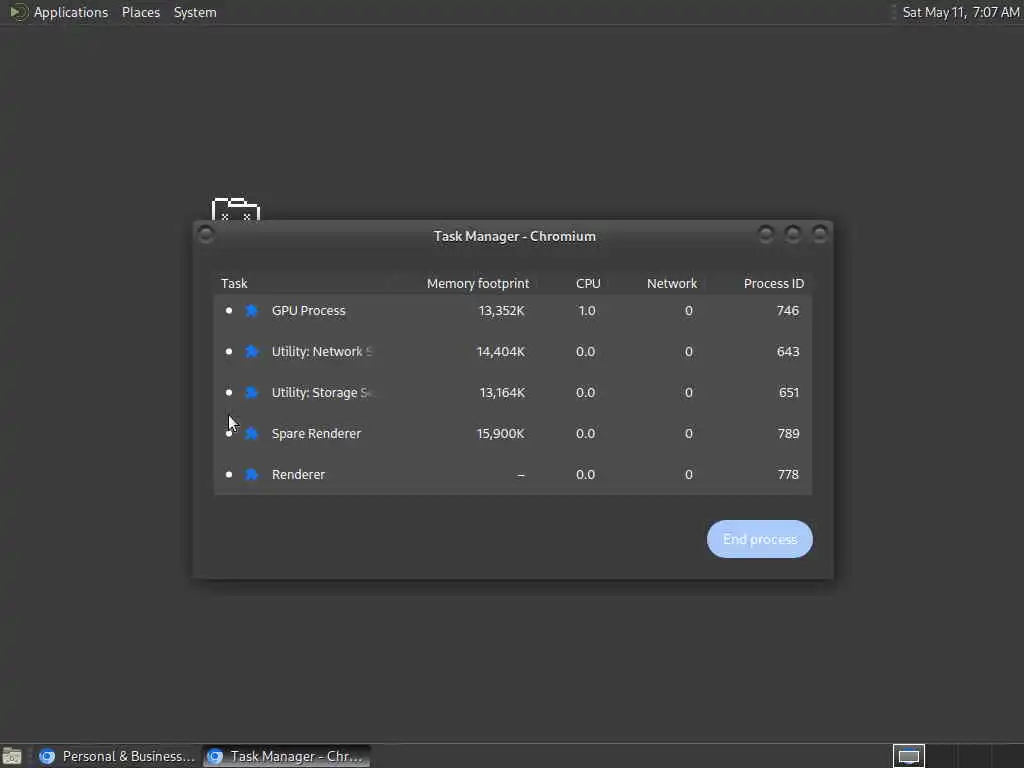Click process ID 746
This screenshot has height=768, width=1024.
click(x=788, y=311)
